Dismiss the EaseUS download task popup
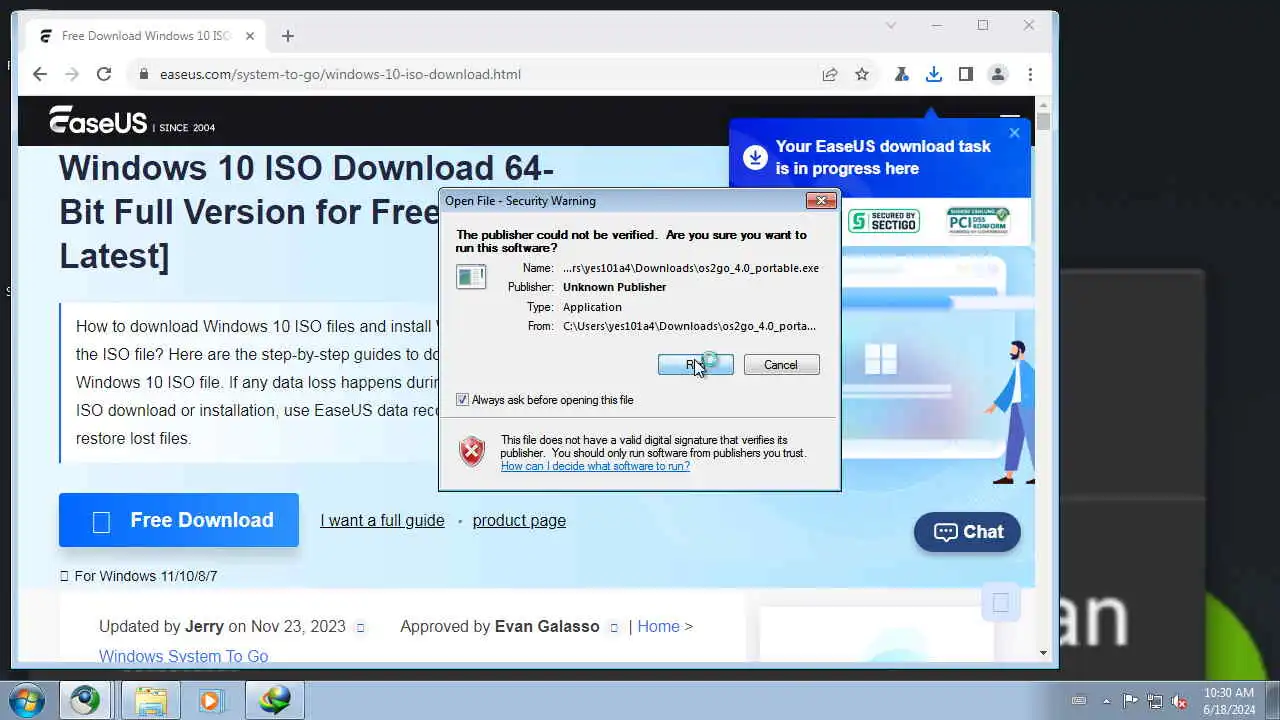Image resolution: width=1280 pixels, height=720 pixels. pos(1014,133)
